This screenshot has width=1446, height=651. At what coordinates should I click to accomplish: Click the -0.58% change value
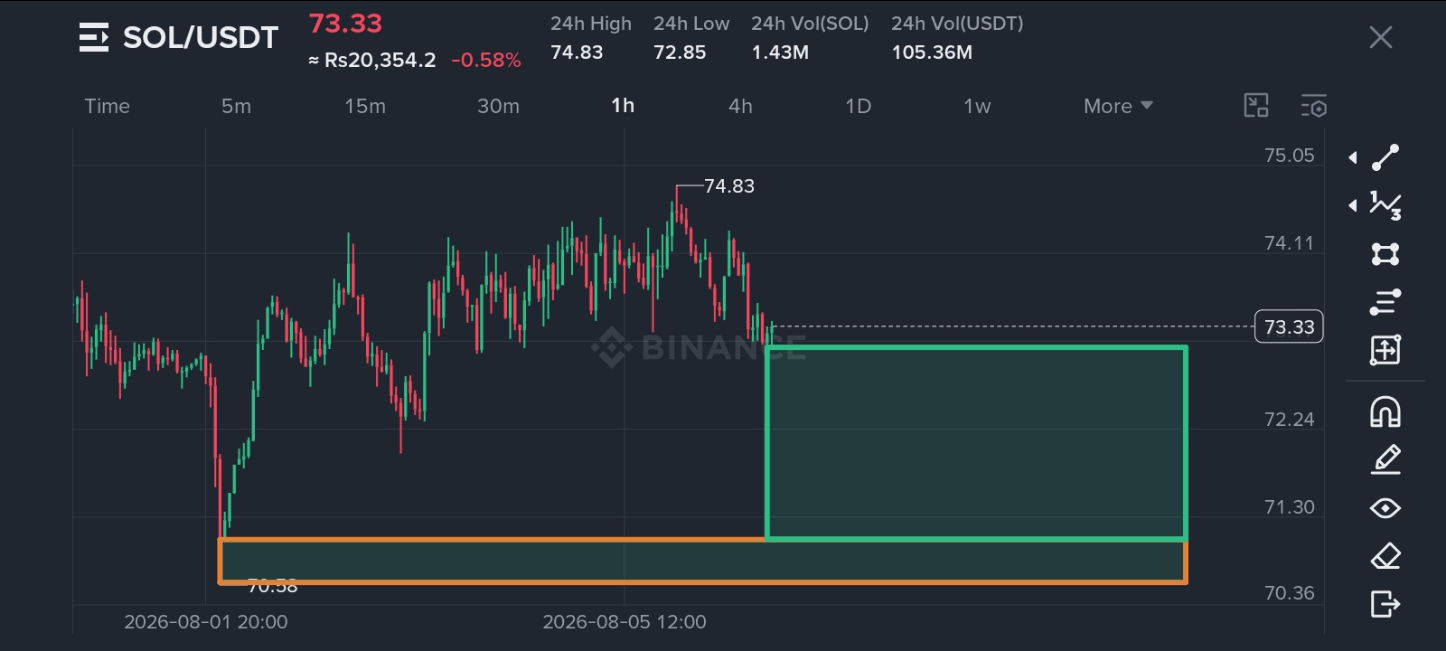point(486,60)
